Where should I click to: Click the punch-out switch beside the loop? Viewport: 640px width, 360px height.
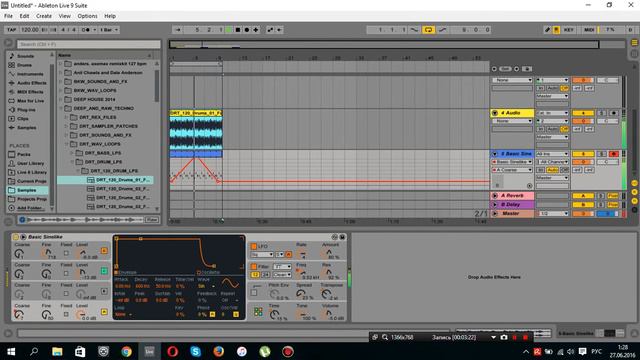coord(442,30)
